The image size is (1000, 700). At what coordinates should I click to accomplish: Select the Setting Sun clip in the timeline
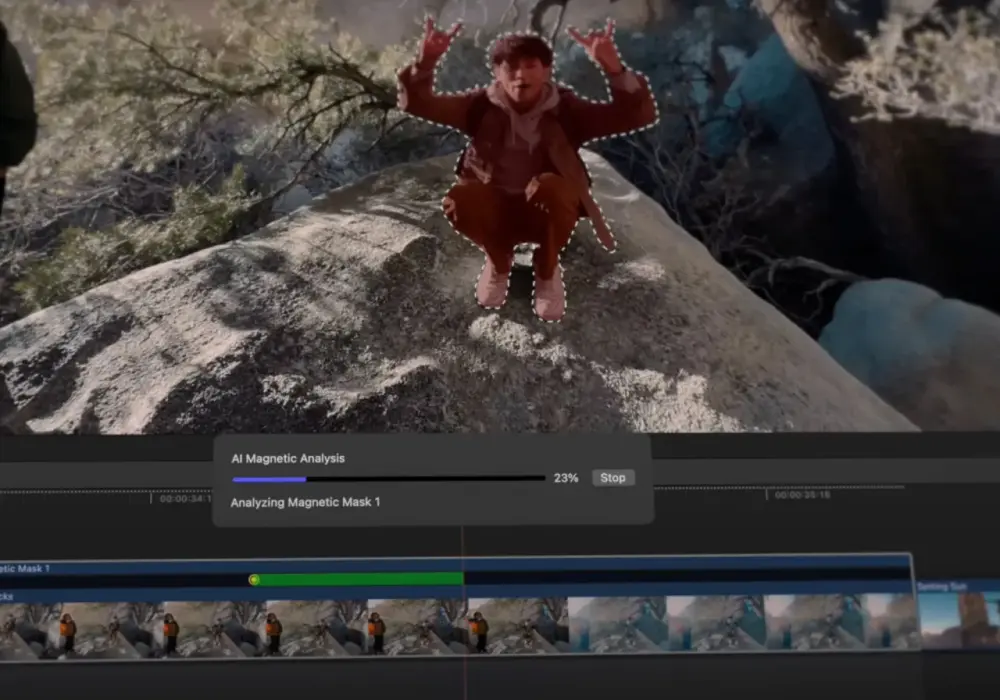click(960, 616)
